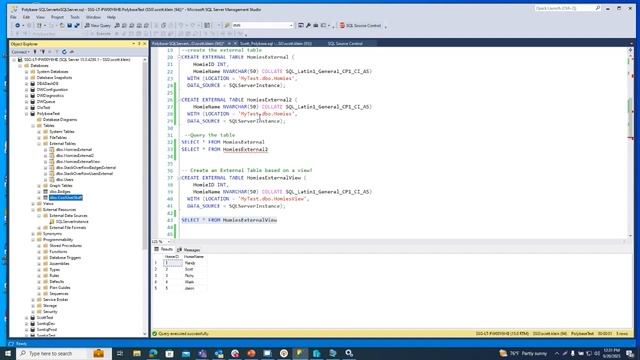Click the Refresh icon in Object Explorer toolbar

(64, 52)
